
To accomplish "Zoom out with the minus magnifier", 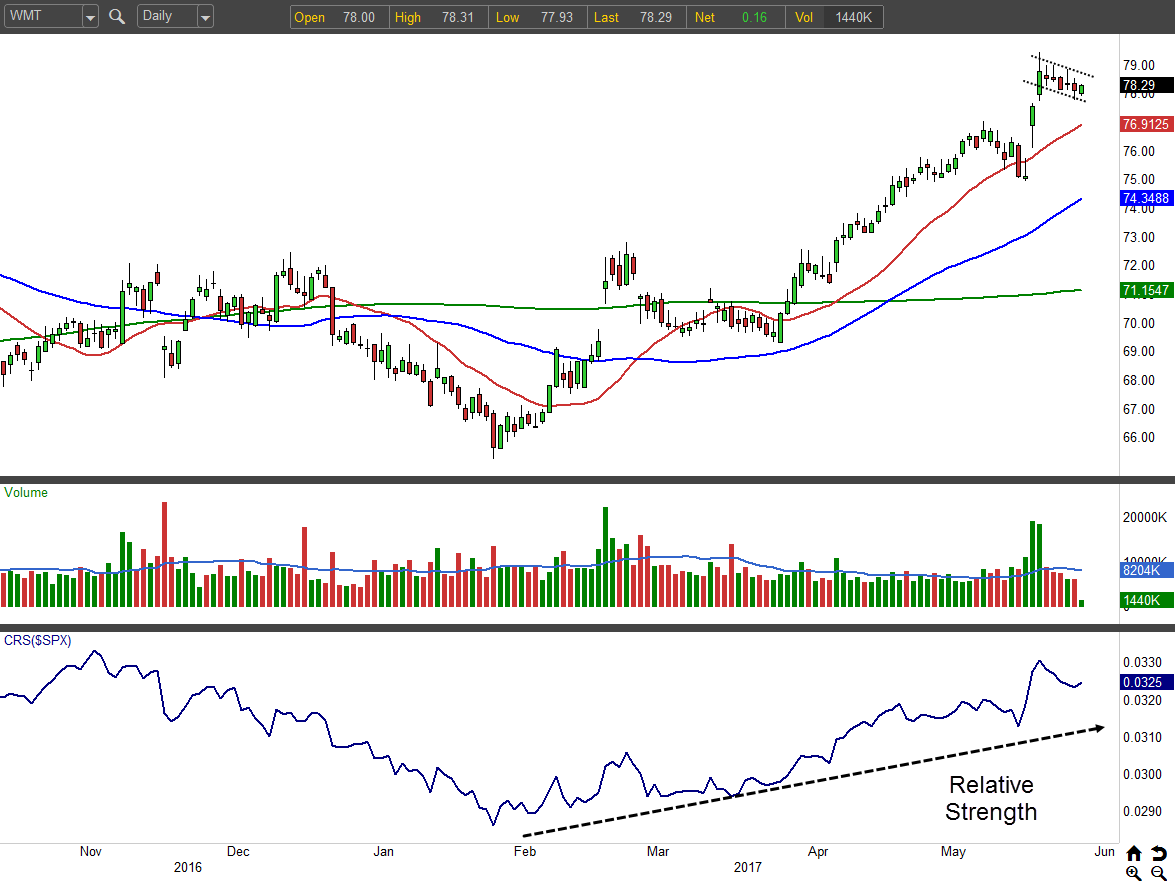I will (1158, 873).
